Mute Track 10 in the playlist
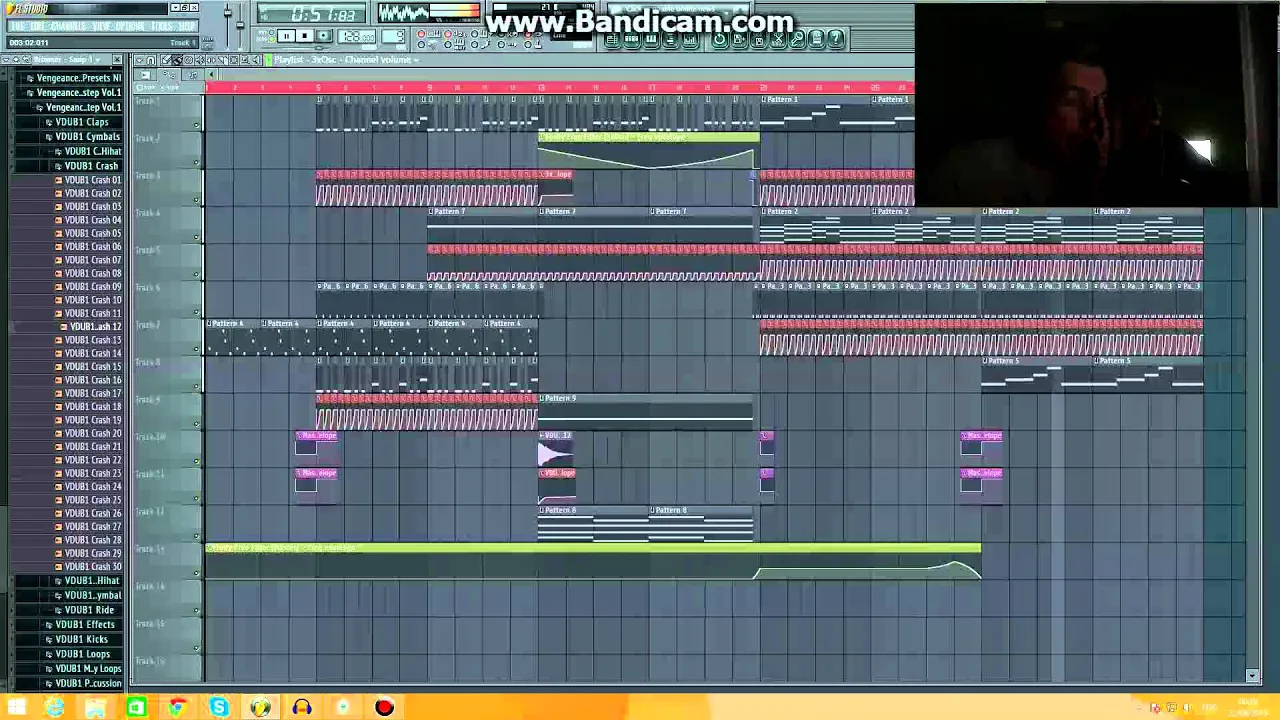The image size is (1280, 720). [x=197, y=462]
